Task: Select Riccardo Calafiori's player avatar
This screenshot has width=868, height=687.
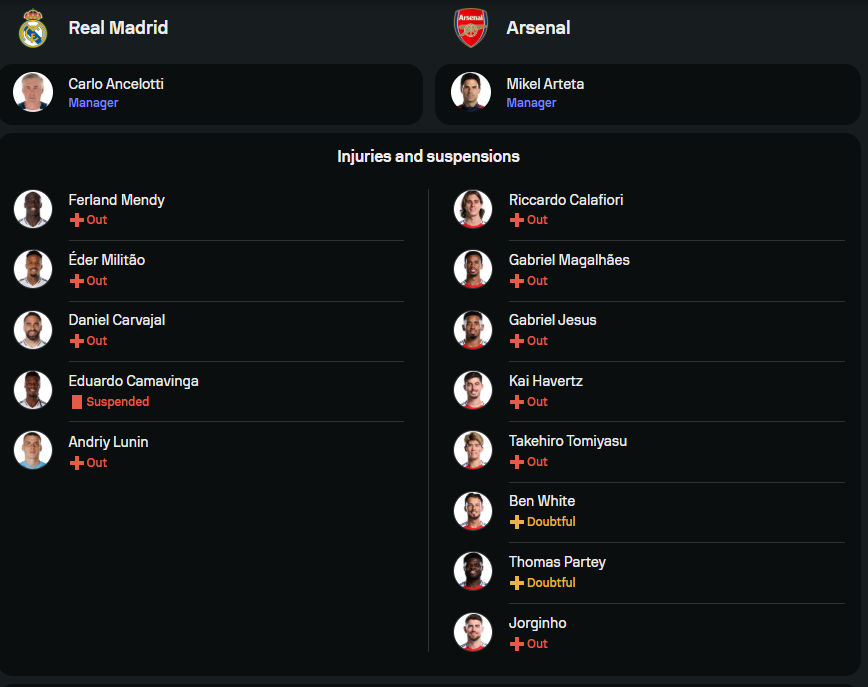Action: [473, 209]
